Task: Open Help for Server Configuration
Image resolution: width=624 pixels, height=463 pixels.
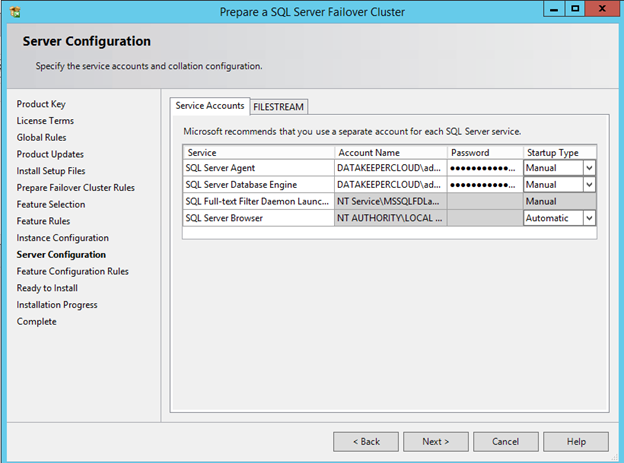Action: pos(576,441)
